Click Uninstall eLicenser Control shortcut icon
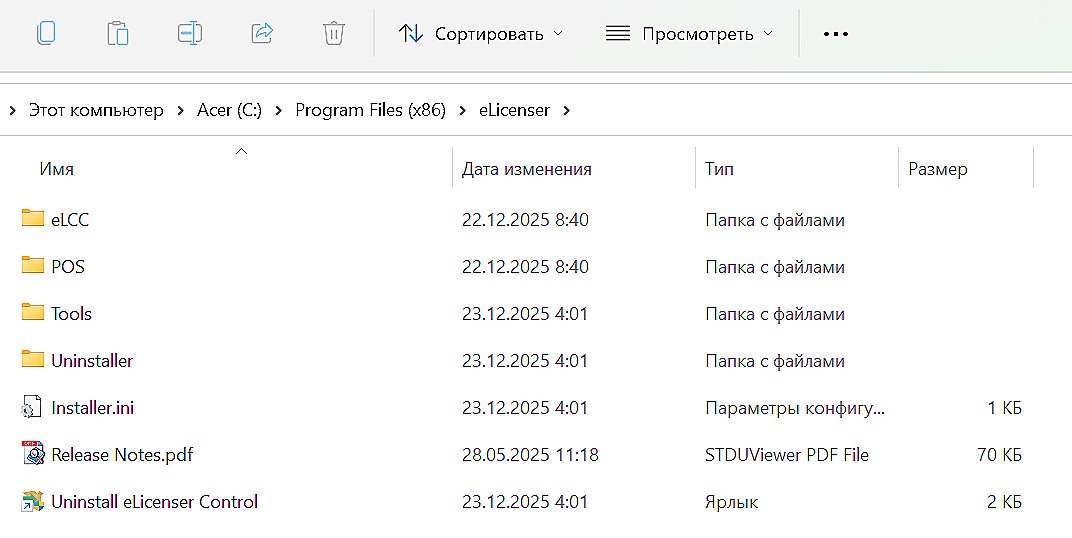Image resolution: width=1072 pixels, height=538 pixels. [32, 501]
